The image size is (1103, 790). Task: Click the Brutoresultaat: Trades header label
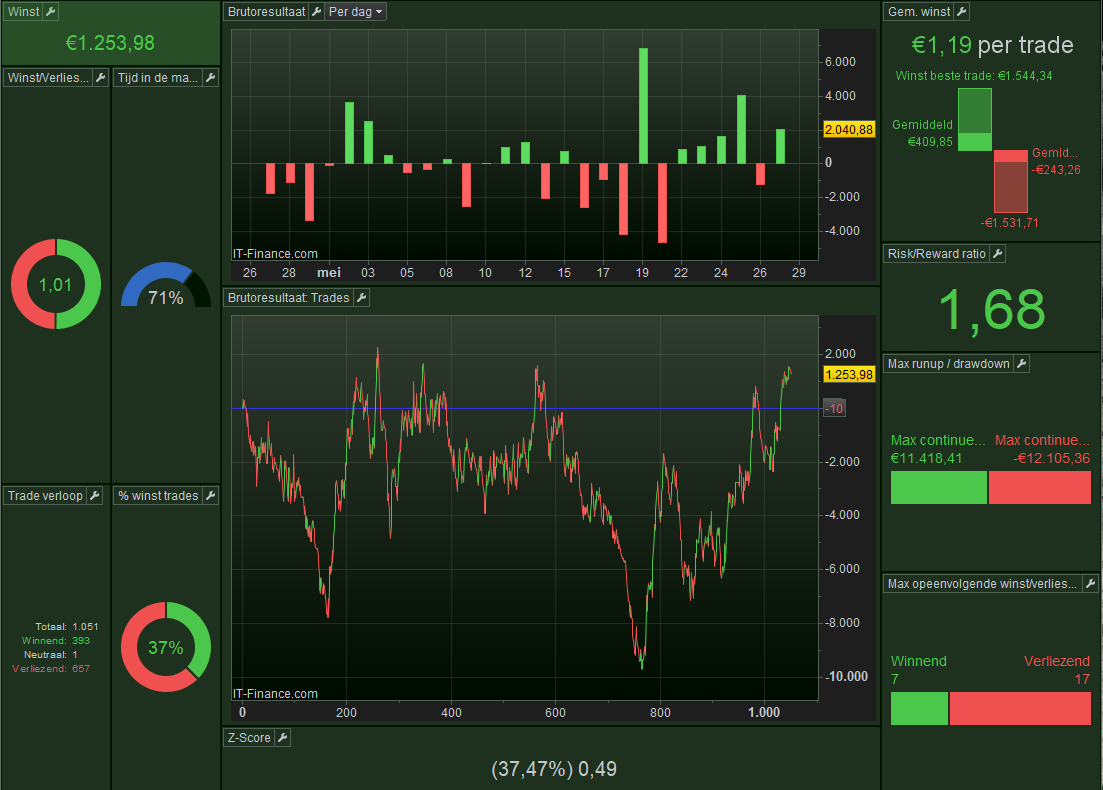point(288,298)
